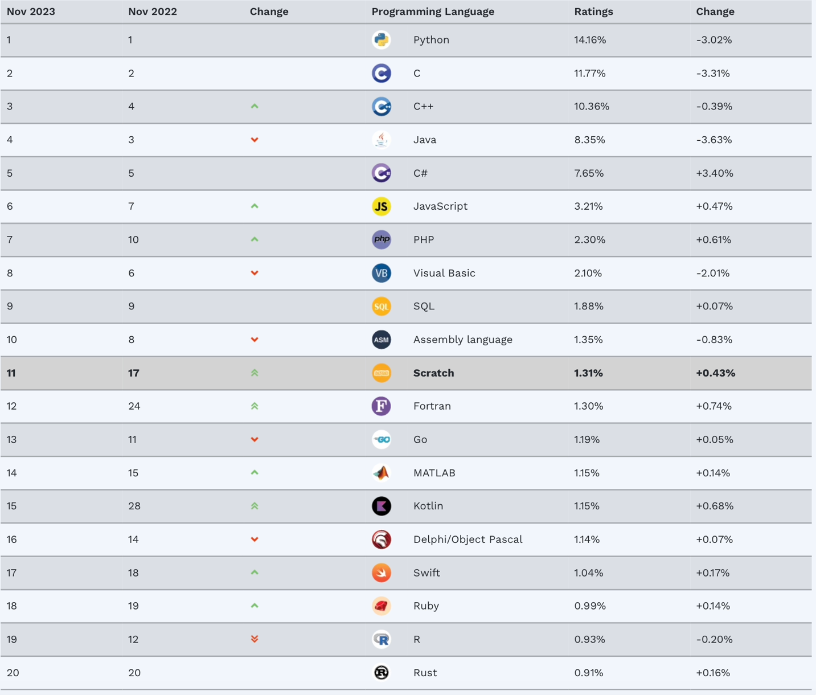
Task: Click the Nov 2023 column header
Action: (30, 12)
